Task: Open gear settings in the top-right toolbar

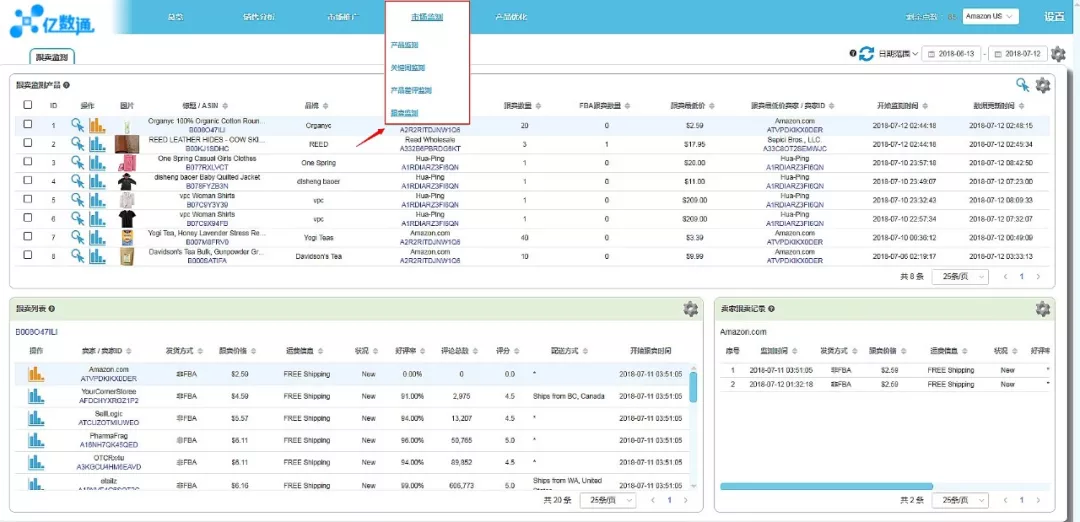Action: pyautogui.click(x=1058, y=54)
